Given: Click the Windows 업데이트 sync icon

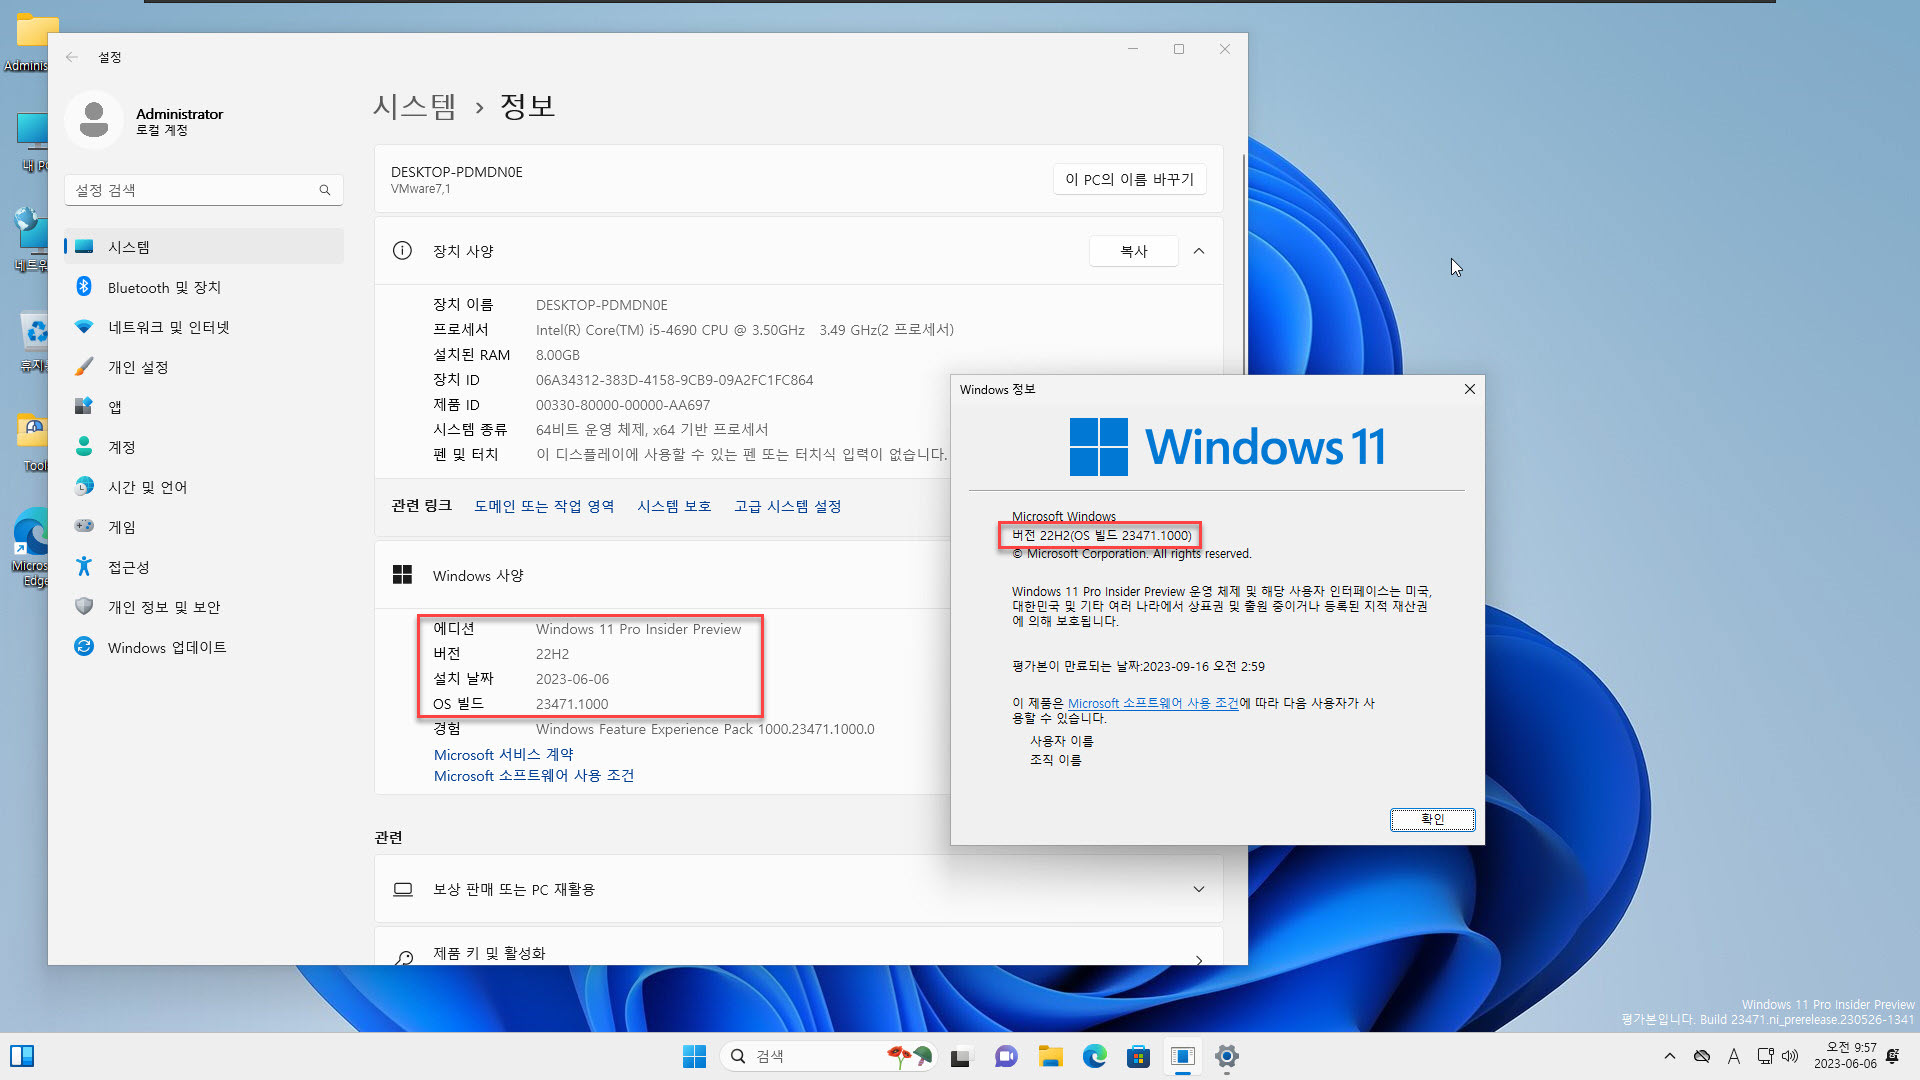Looking at the screenshot, I should tap(84, 647).
